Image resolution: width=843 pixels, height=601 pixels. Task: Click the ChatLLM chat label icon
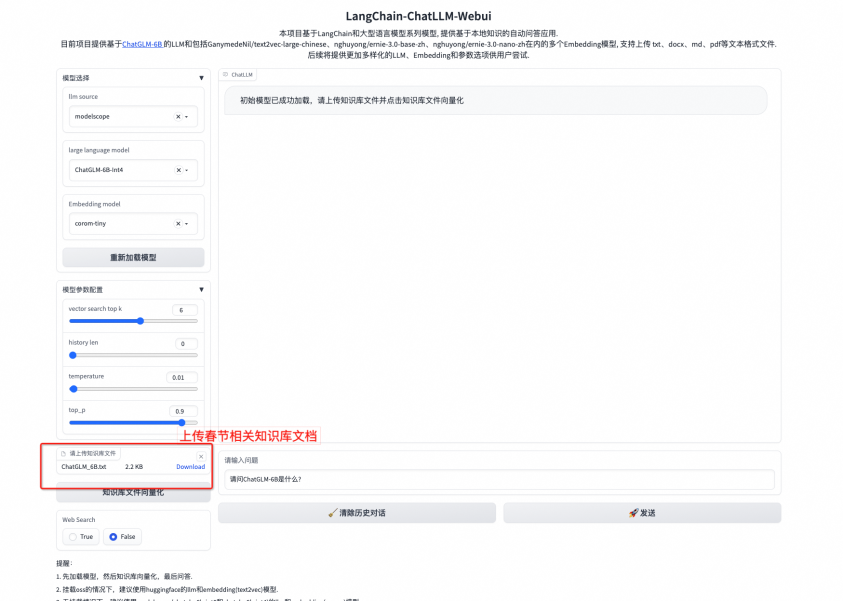[x=226, y=74]
